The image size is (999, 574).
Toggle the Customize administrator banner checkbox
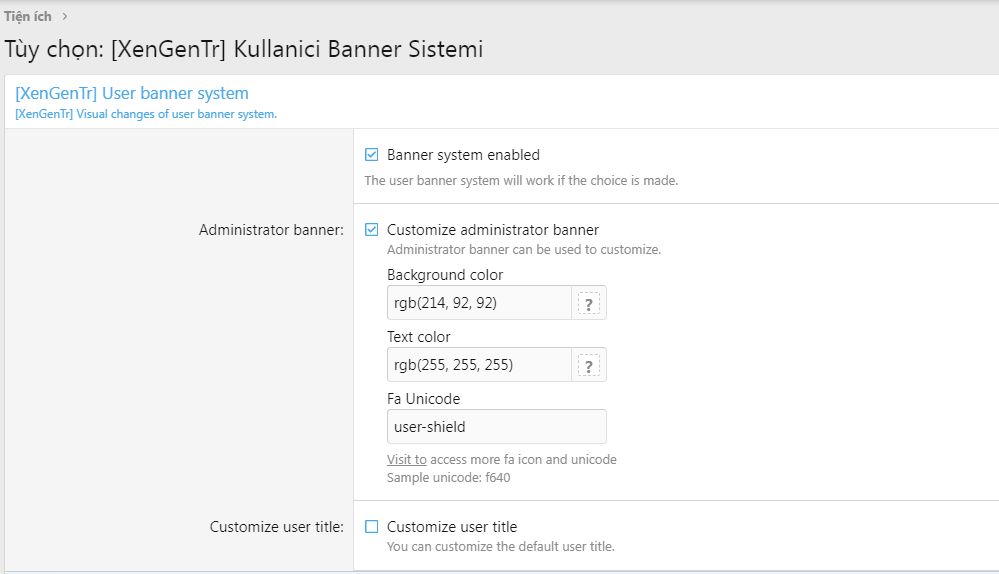[372, 230]
